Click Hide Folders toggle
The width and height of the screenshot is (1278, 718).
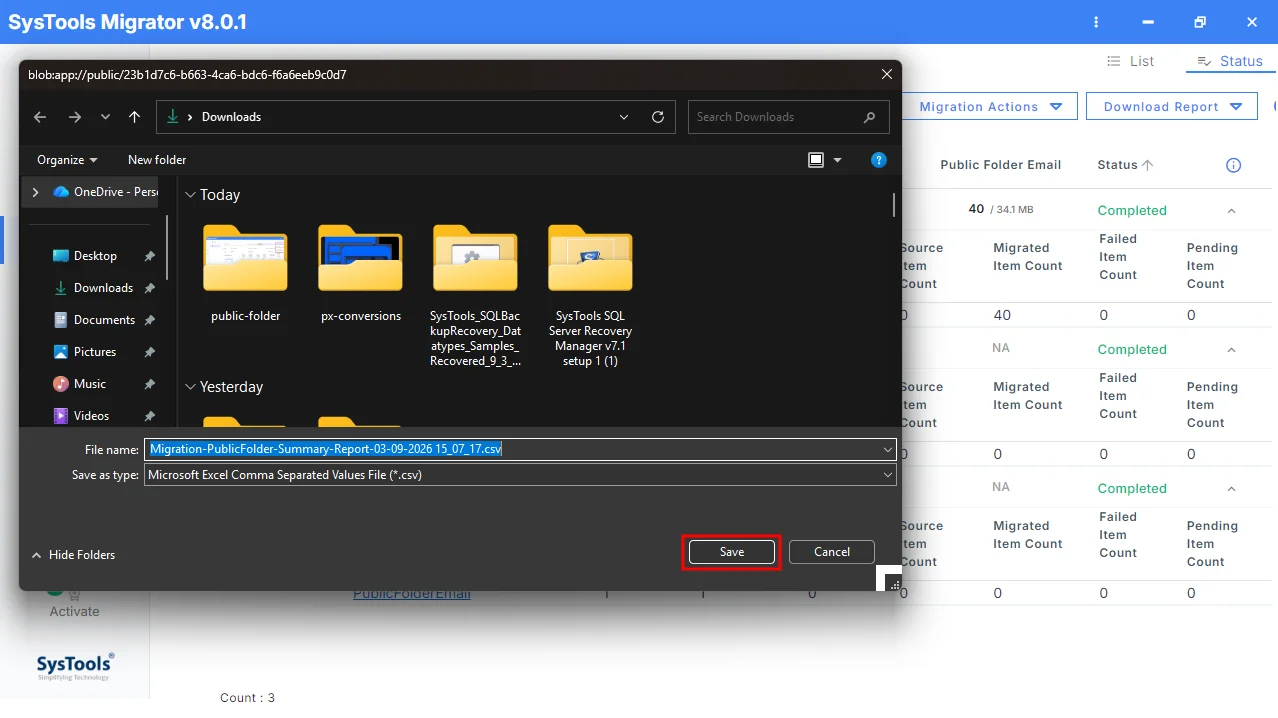[73, 555]
